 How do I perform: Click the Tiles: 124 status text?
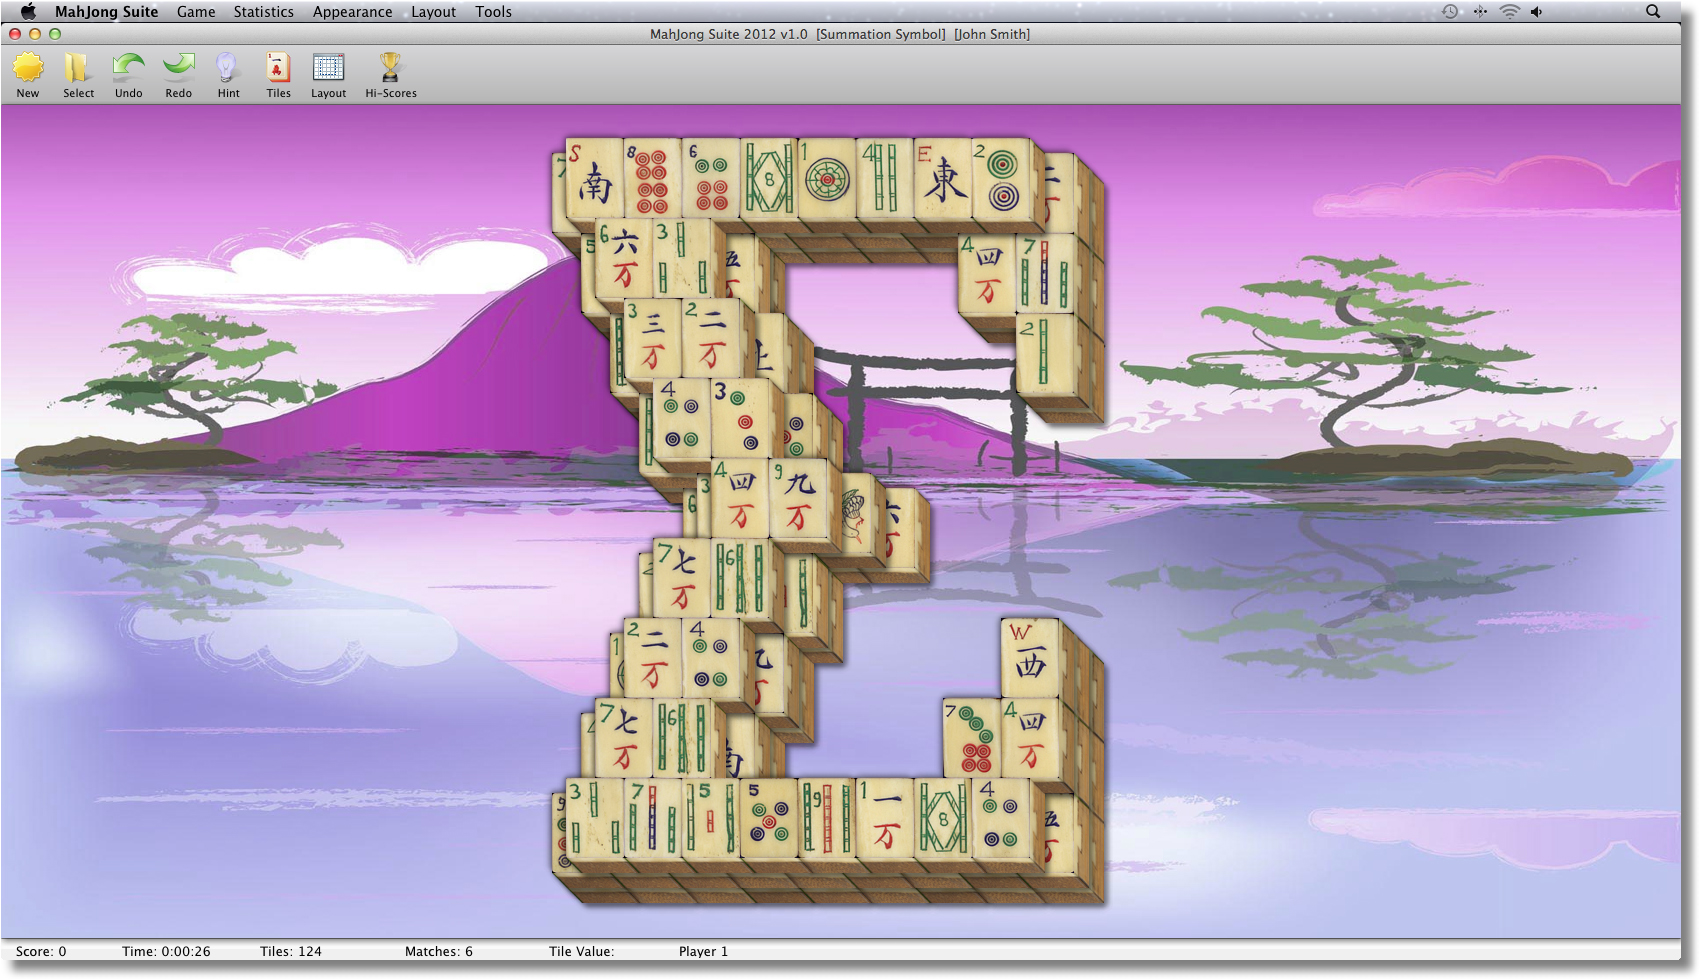[291, 951]
